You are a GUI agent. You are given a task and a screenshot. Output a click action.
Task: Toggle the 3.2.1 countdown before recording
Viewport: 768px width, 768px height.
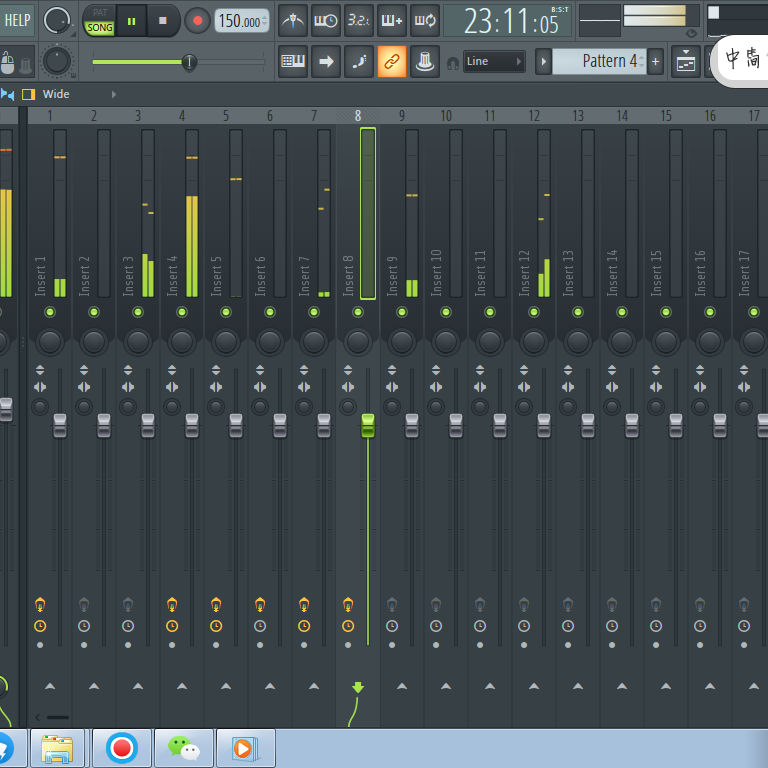click(x=359, y=21)
